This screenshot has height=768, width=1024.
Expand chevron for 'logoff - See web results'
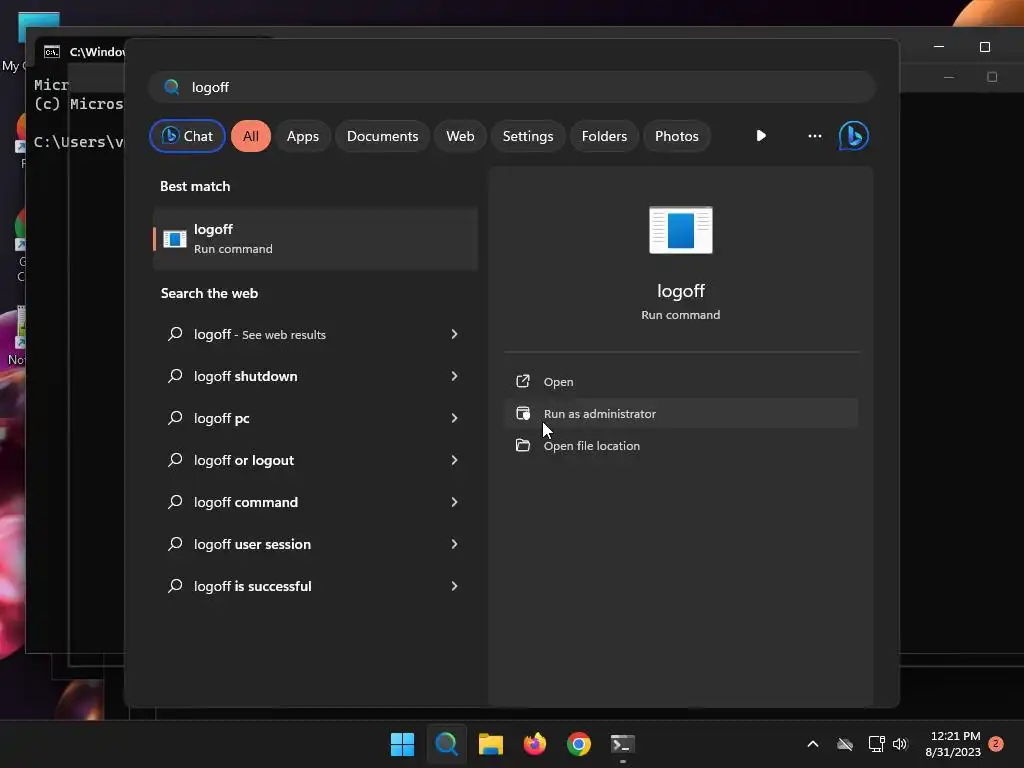click(455, 334)
